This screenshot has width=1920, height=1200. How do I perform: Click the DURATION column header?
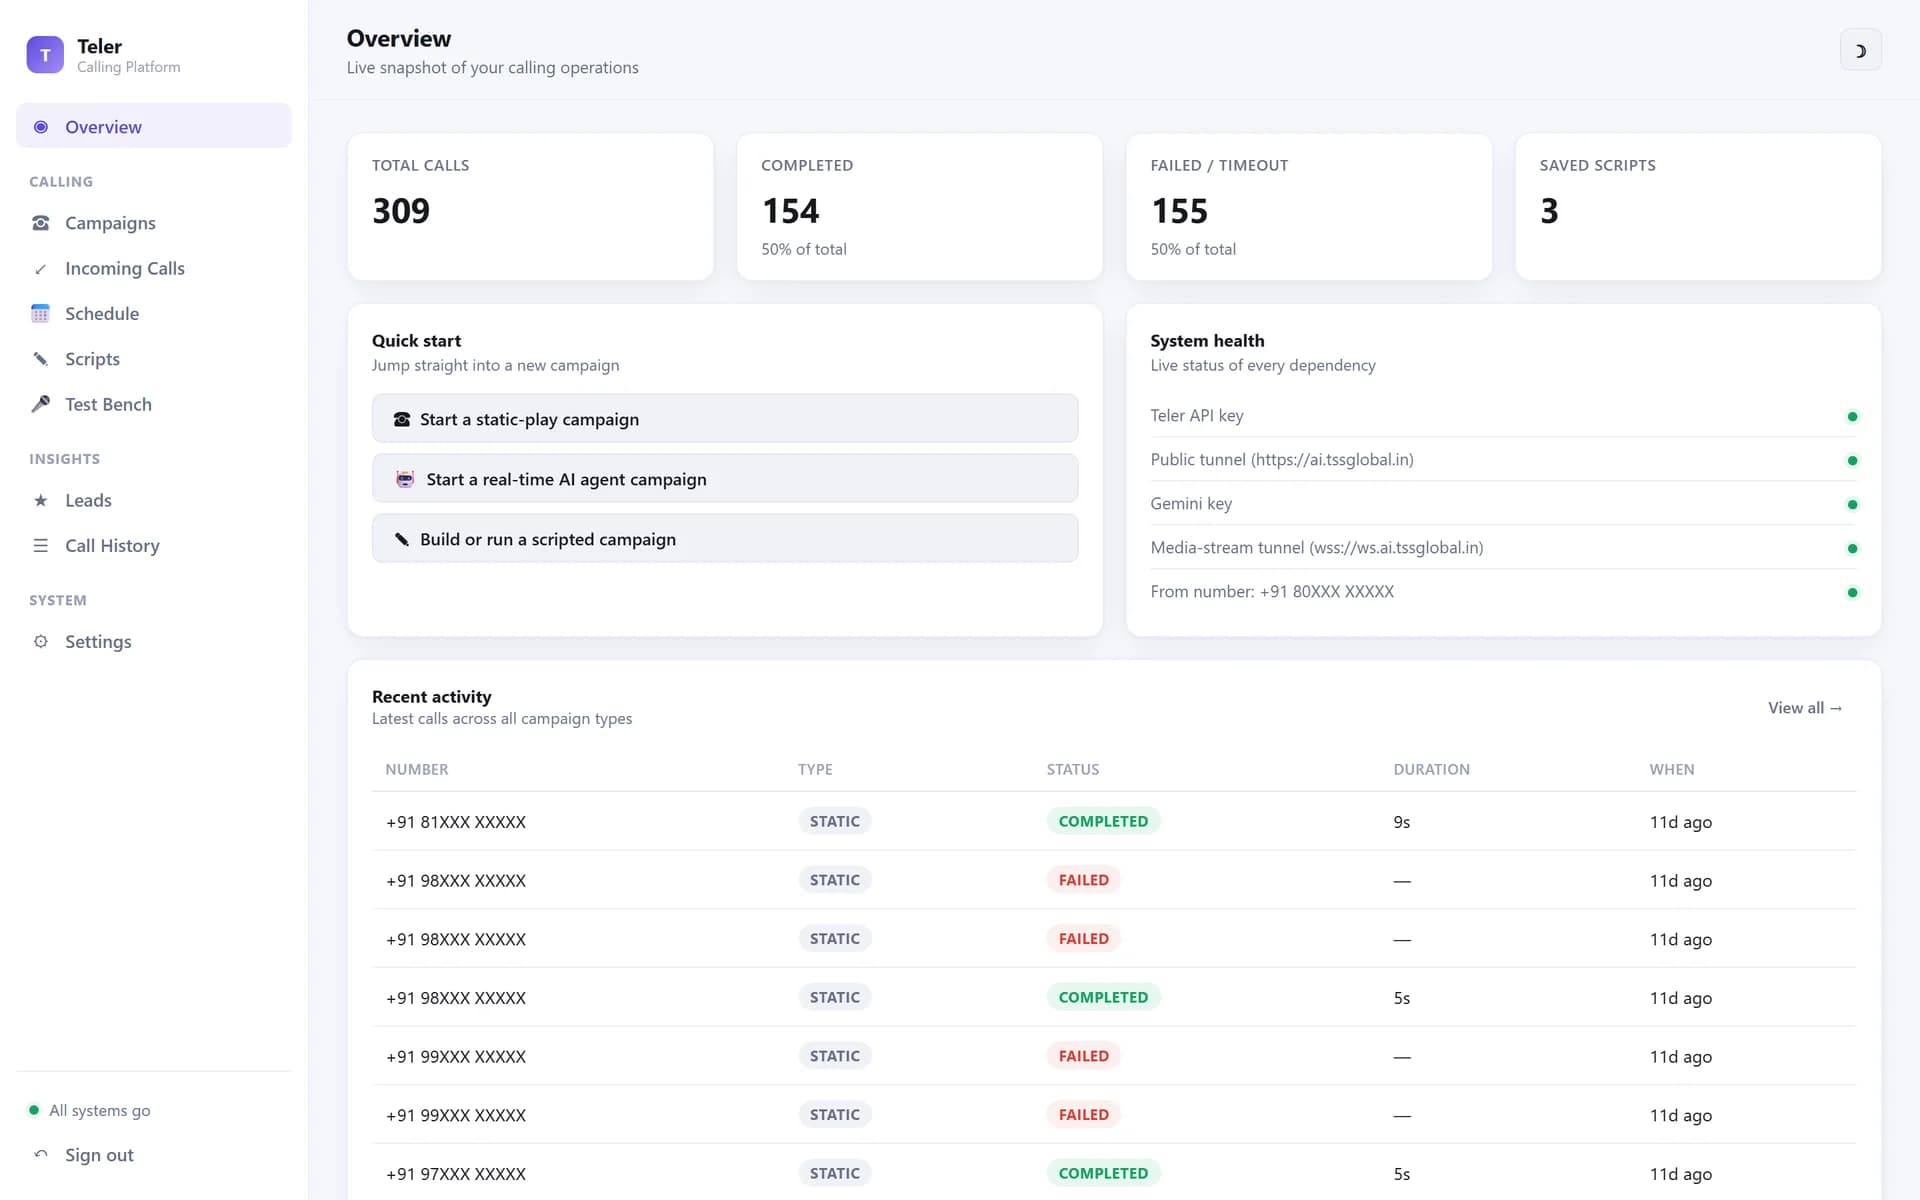[x=1431, y=769]
